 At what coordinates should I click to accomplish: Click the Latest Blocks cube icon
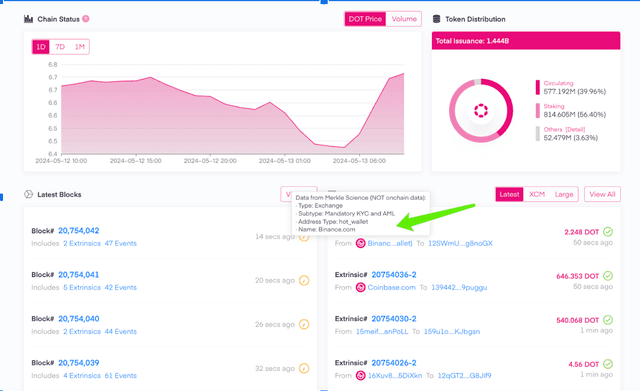pos(28,194)
